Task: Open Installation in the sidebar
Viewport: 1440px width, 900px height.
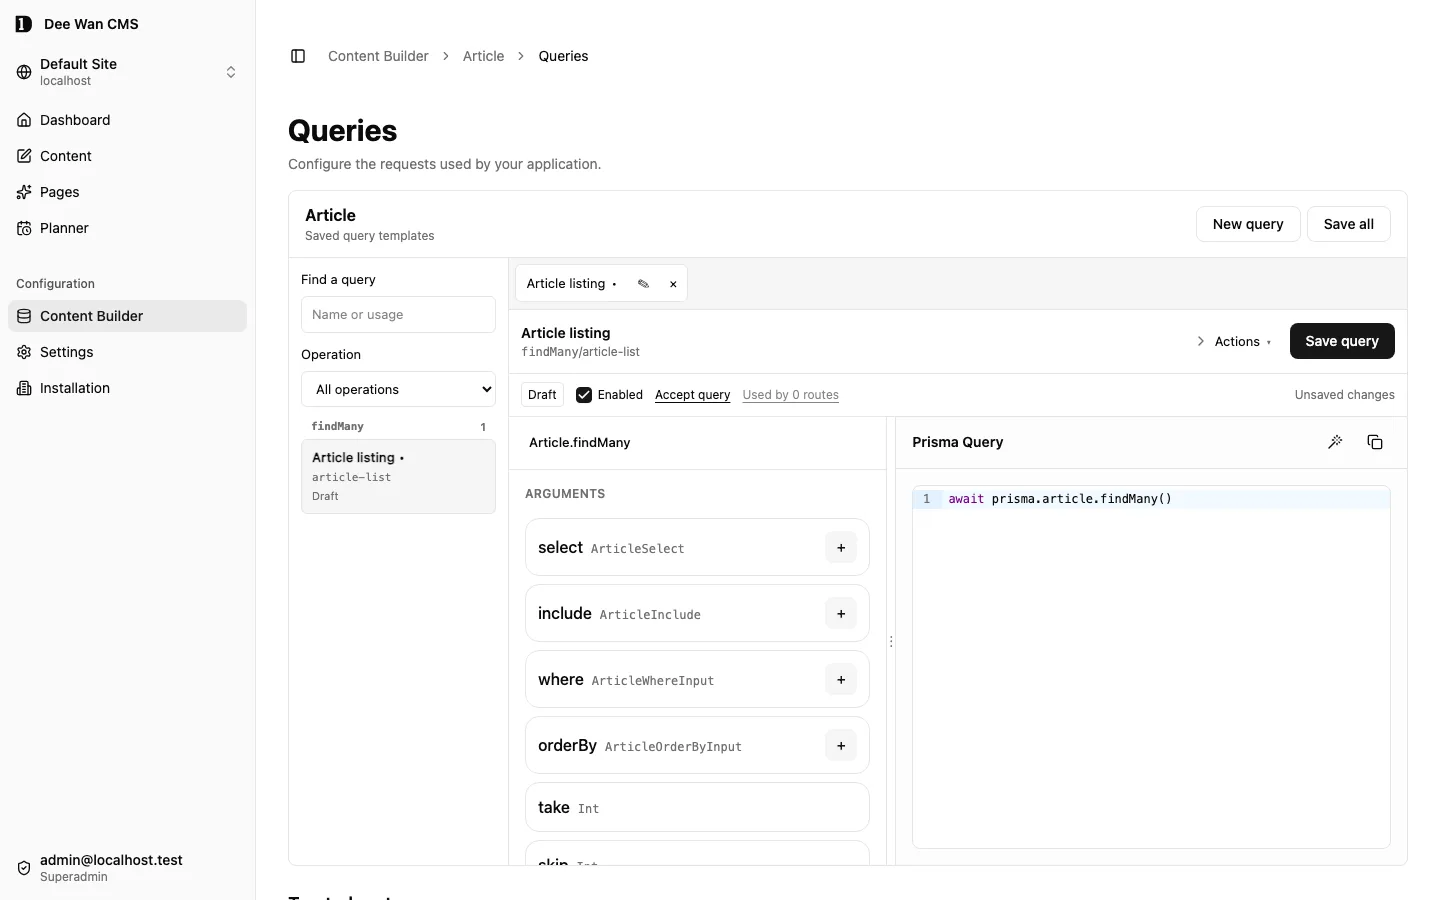Action: tap(127, 388)
